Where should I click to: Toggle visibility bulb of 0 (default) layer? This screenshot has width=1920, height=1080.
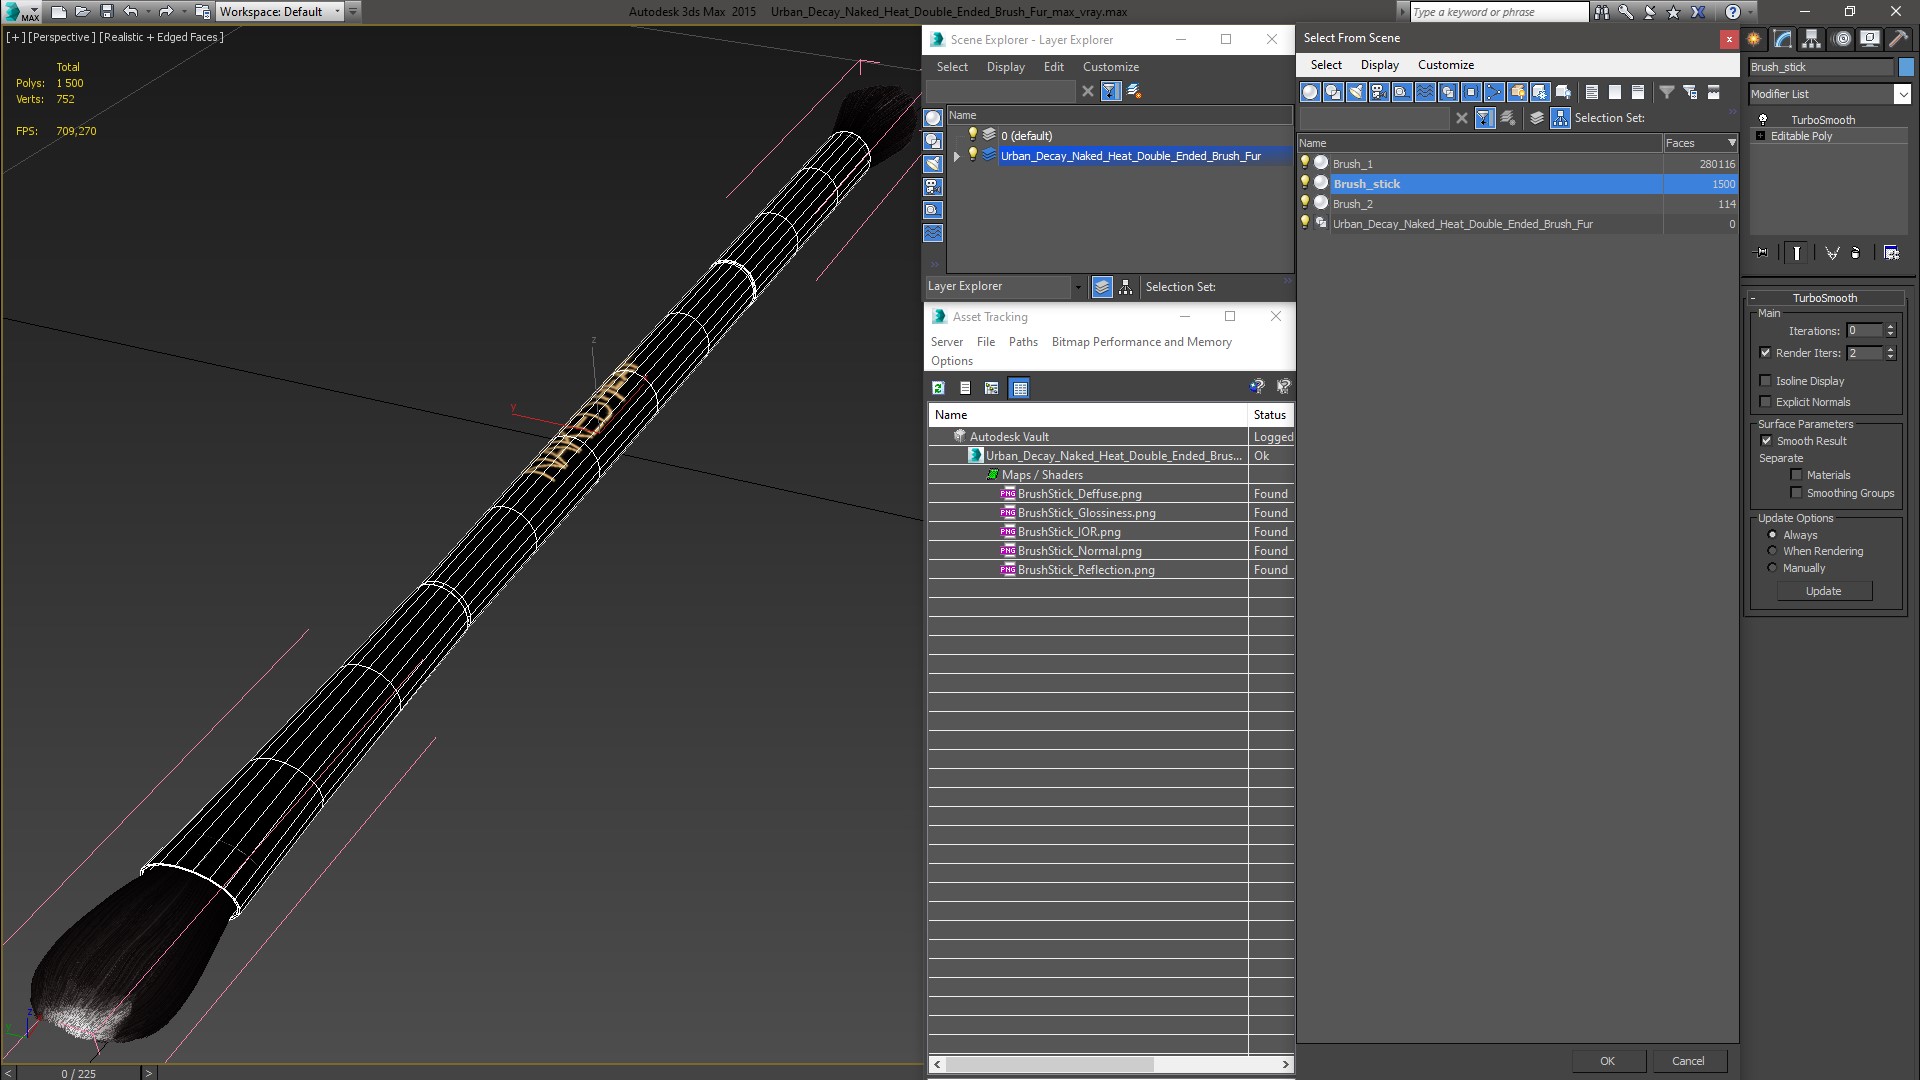972,135
